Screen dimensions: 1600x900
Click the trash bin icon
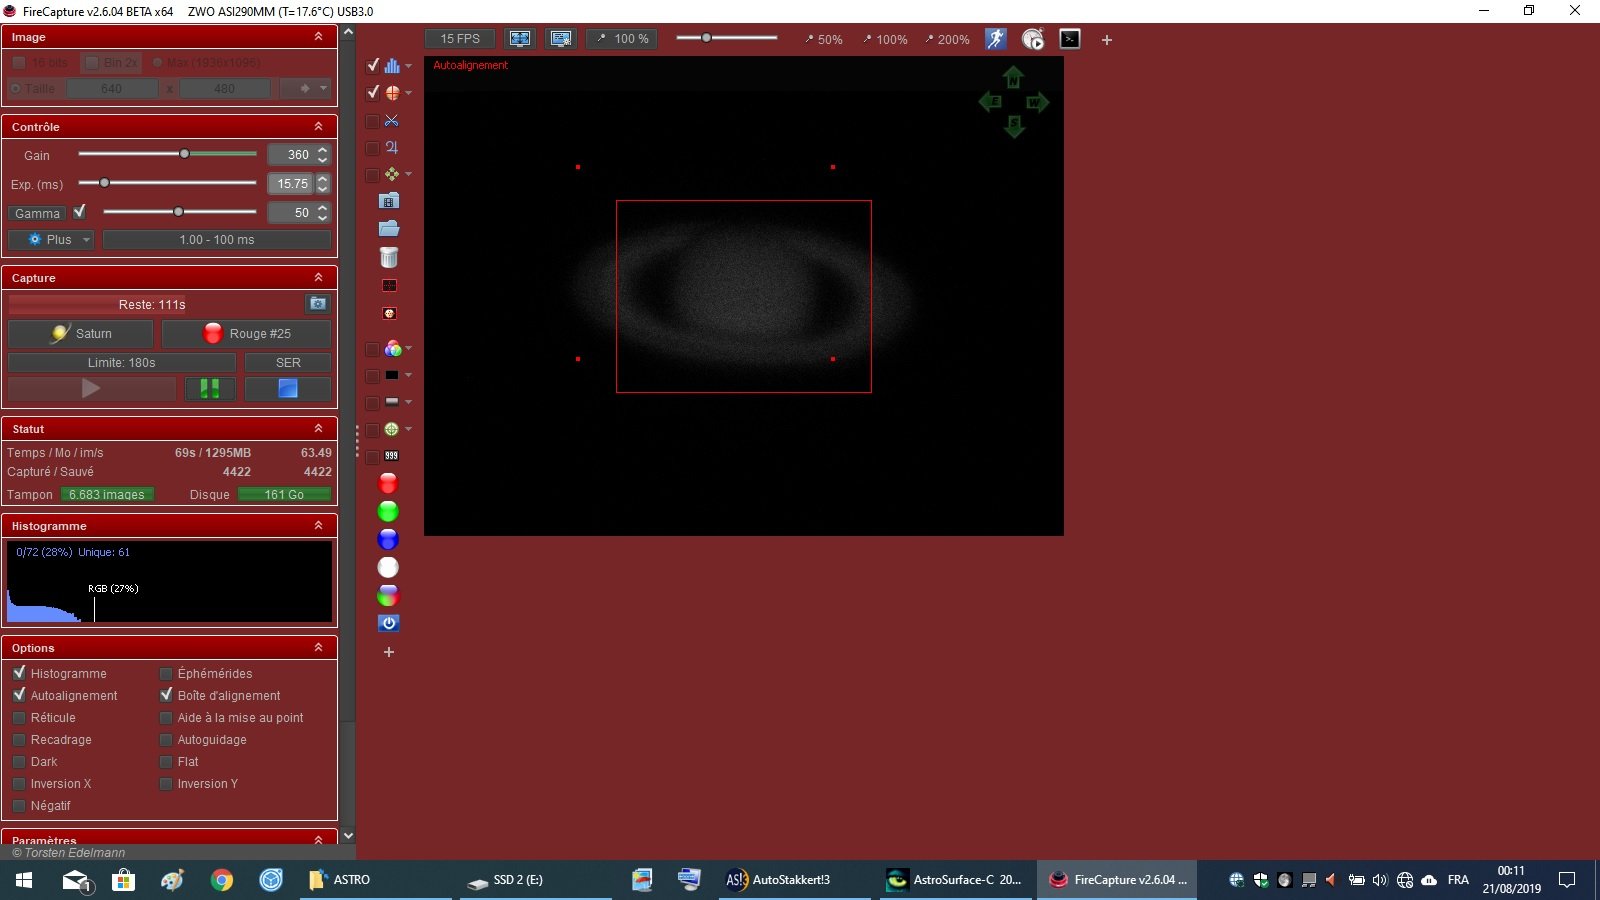coord(389,257)
